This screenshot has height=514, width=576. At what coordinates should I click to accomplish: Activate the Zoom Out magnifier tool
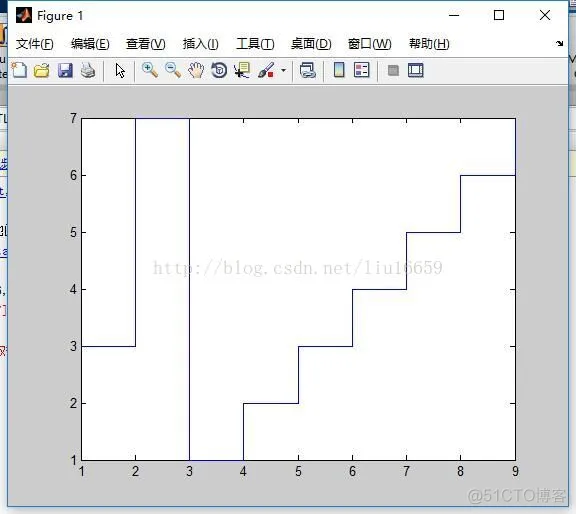click(x=173, y=70)
